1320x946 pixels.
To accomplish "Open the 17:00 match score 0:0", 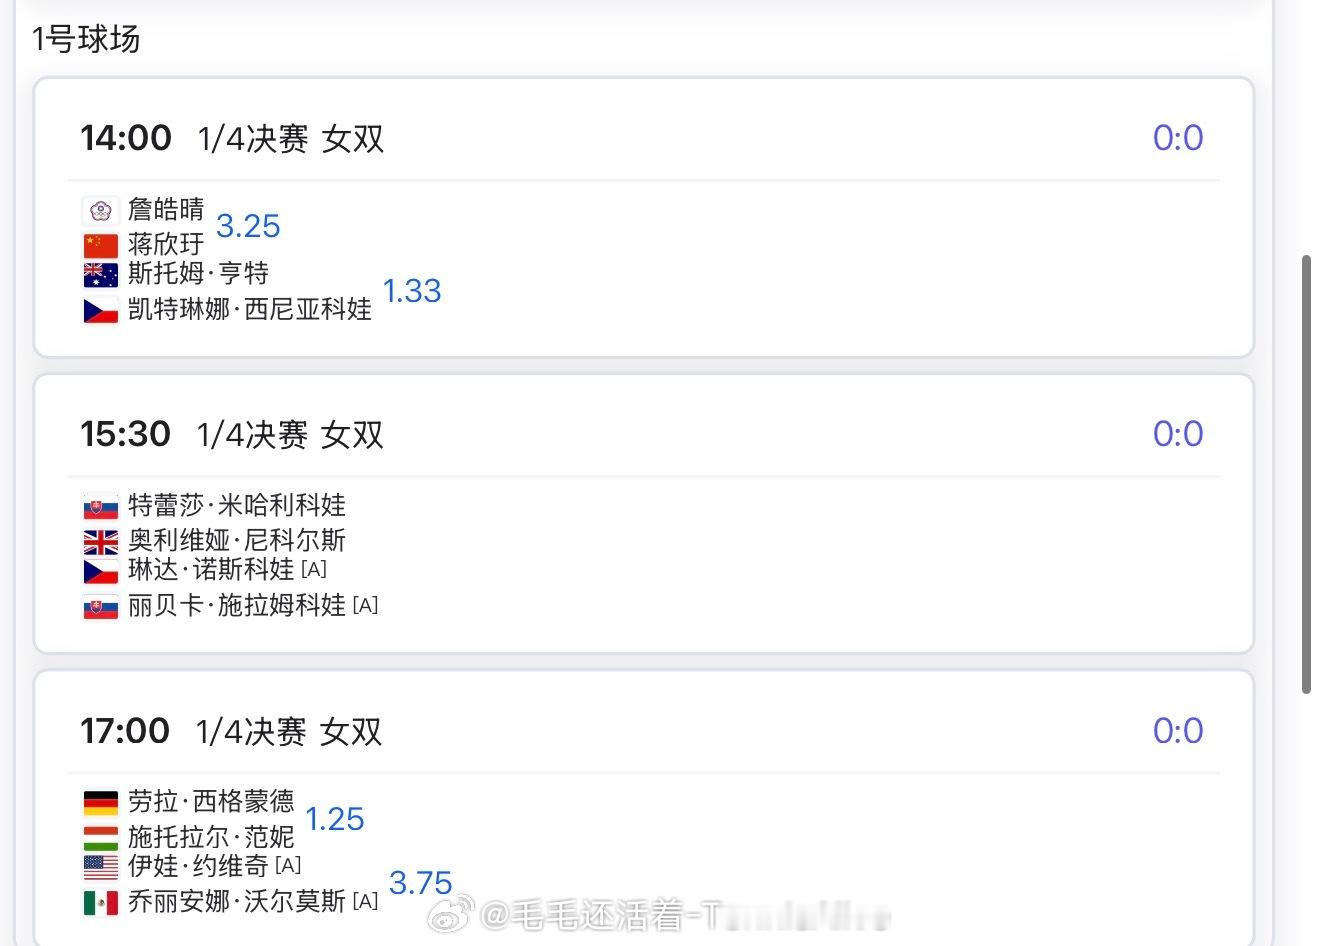I will [x=1177, y=730].
